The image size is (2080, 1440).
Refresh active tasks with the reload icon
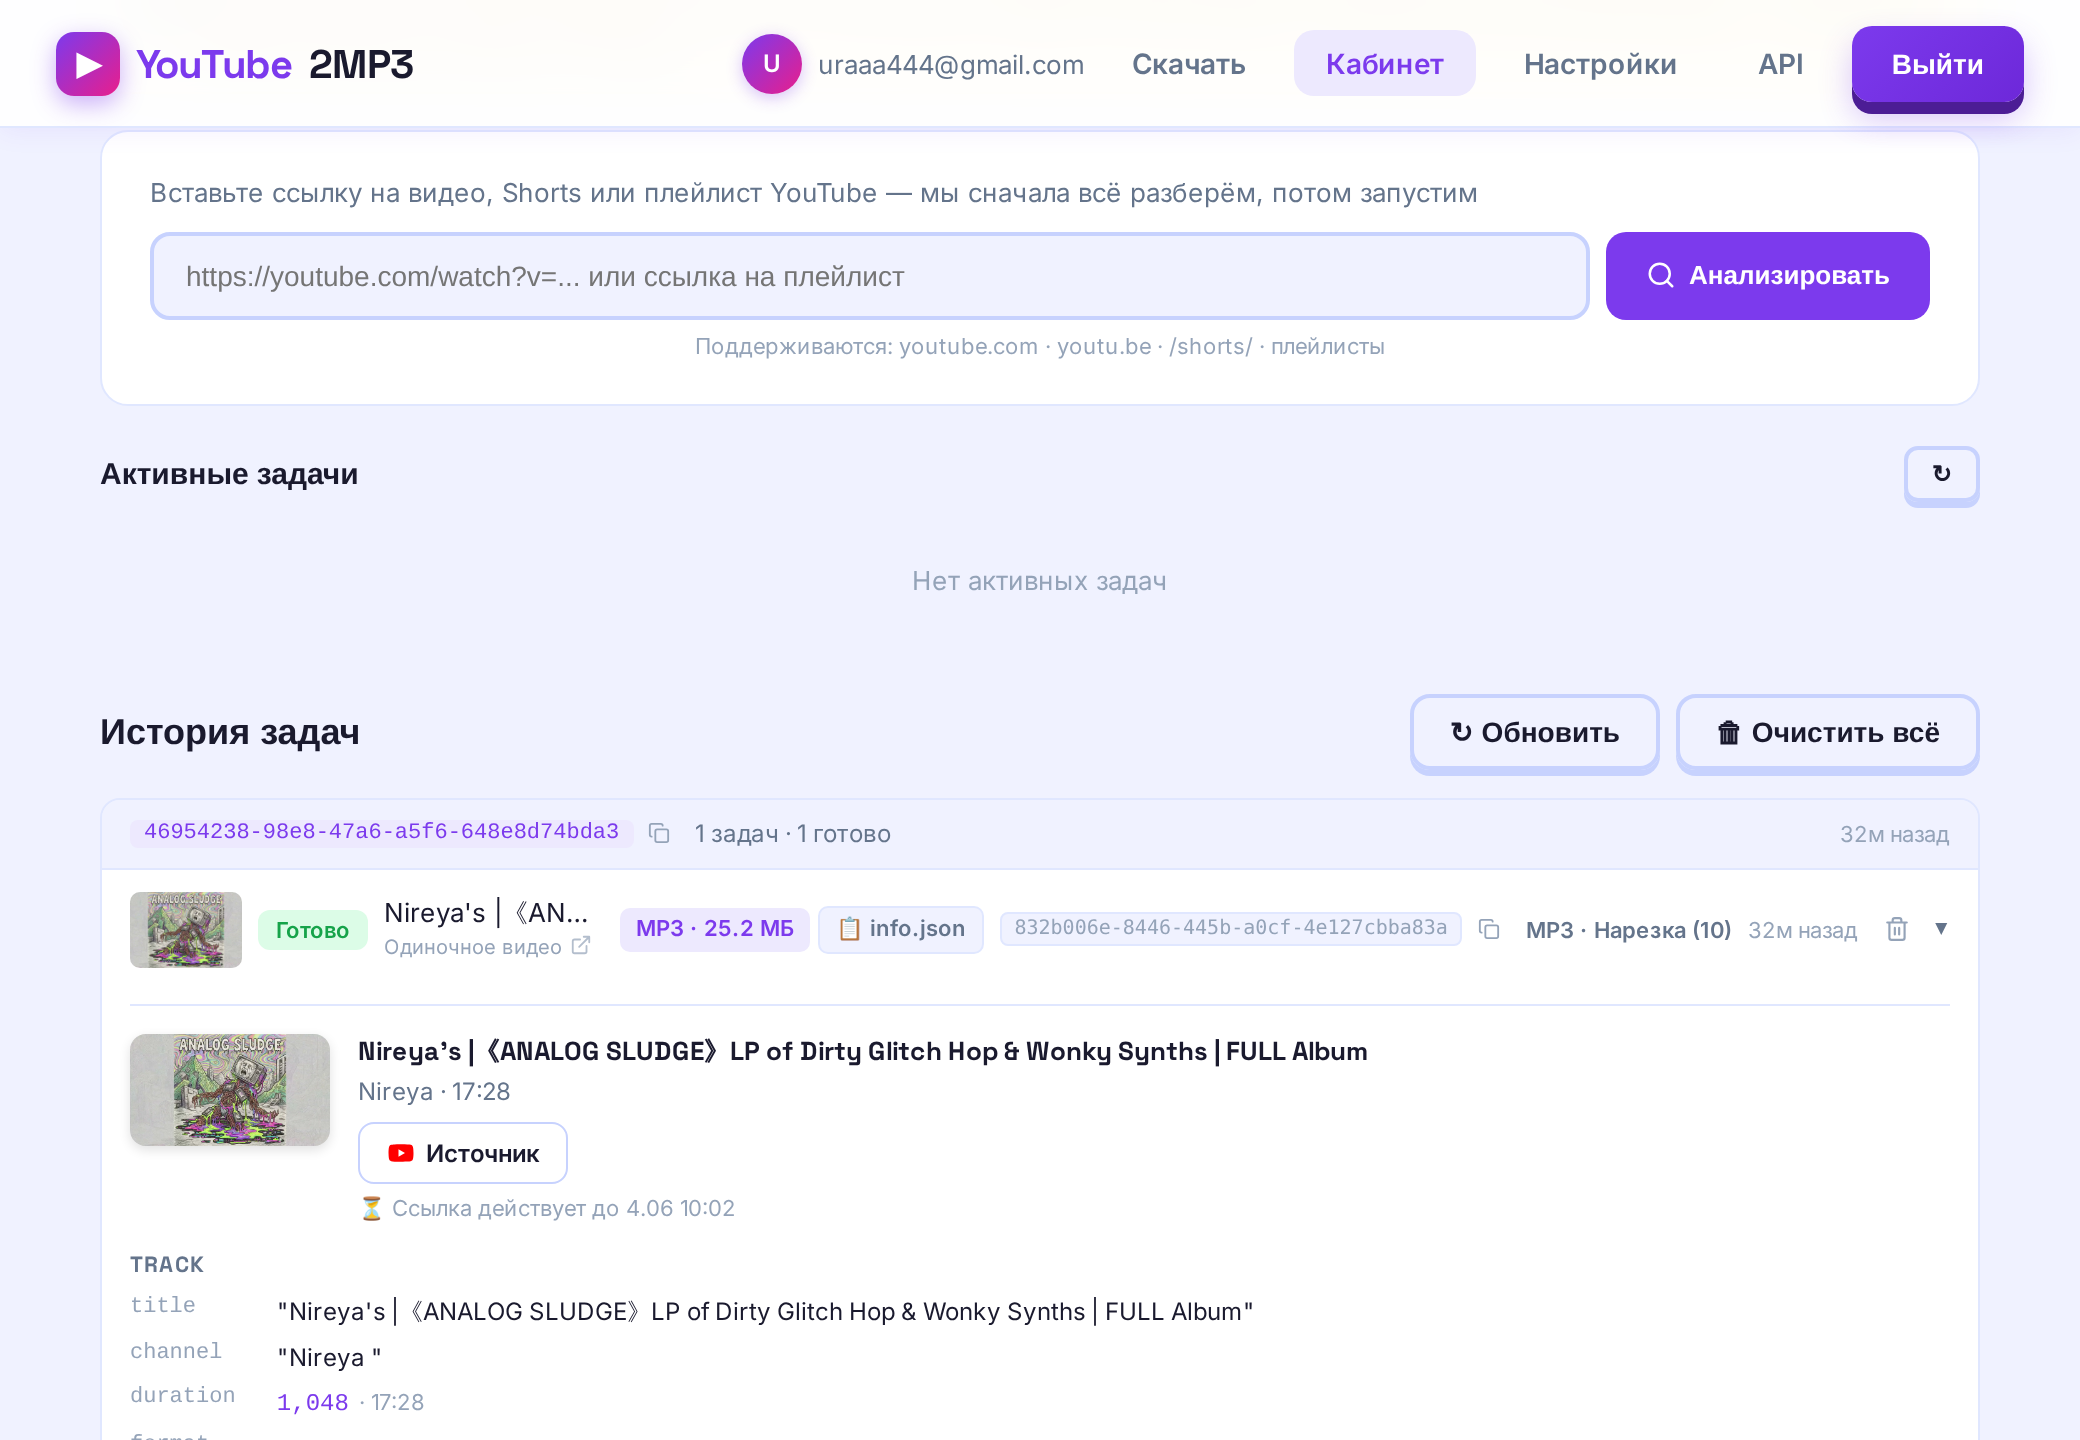pyautogui.click(x=1941, y=474)
